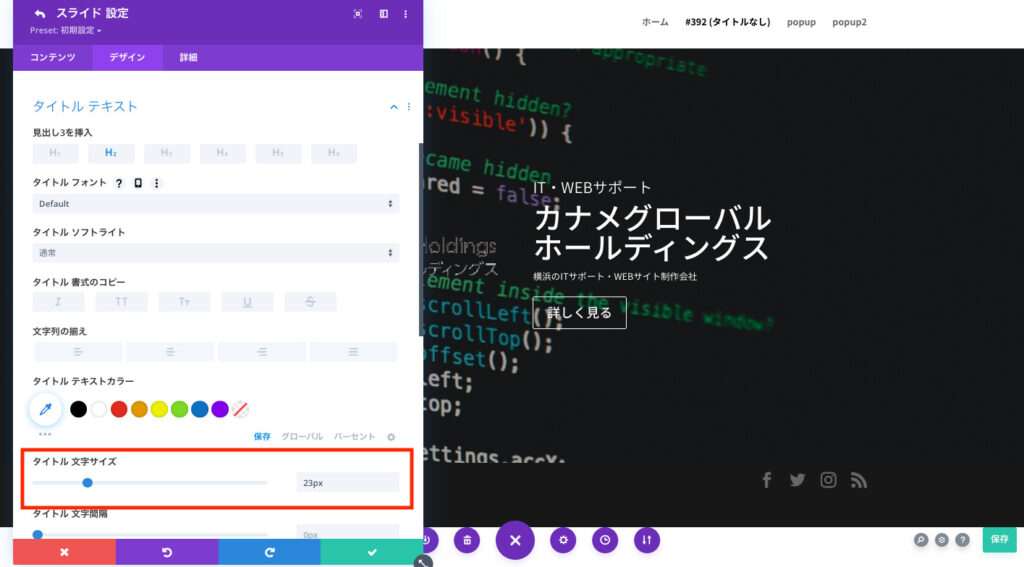Viewport: 1024px width, 567px height.
Task: Click the タイトル 文字サイズ slider handle
Action: tap(88, 483)
